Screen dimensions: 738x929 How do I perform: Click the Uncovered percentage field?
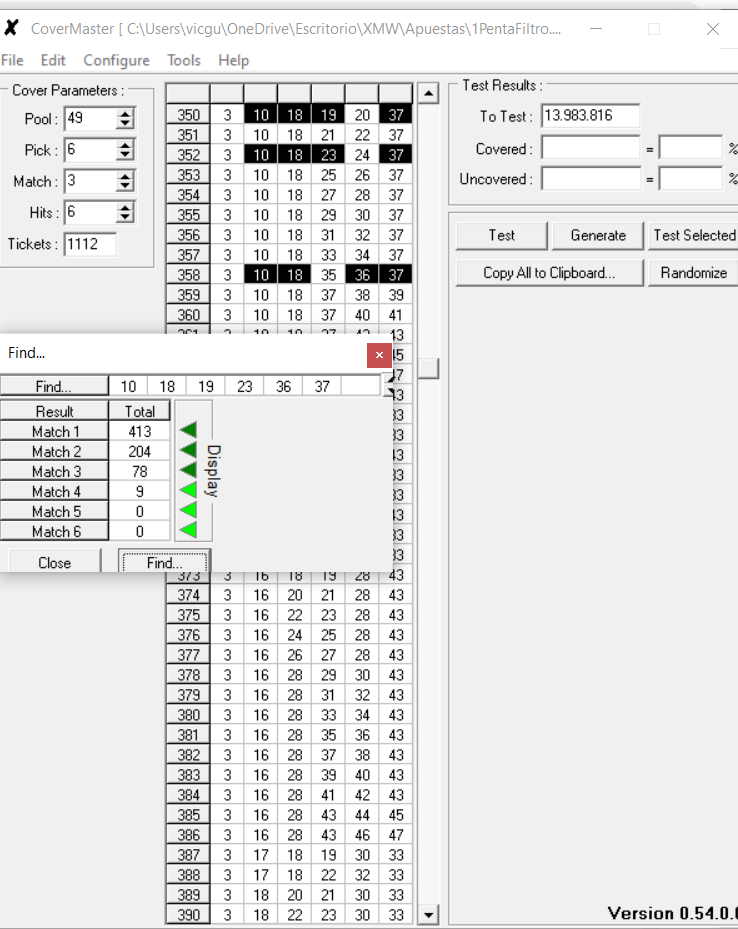click(691, 179)
